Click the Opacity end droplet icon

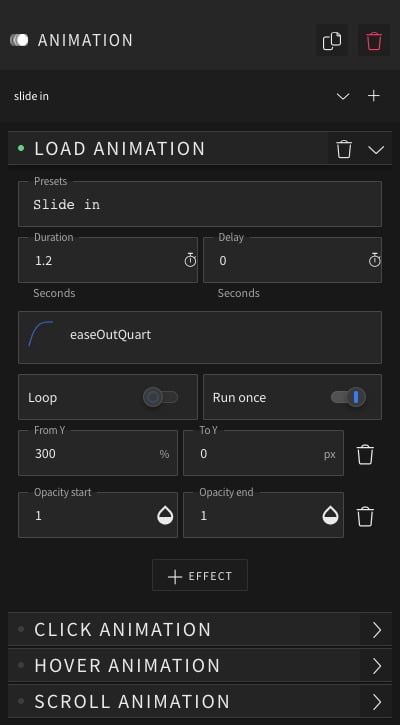point(330,515)
